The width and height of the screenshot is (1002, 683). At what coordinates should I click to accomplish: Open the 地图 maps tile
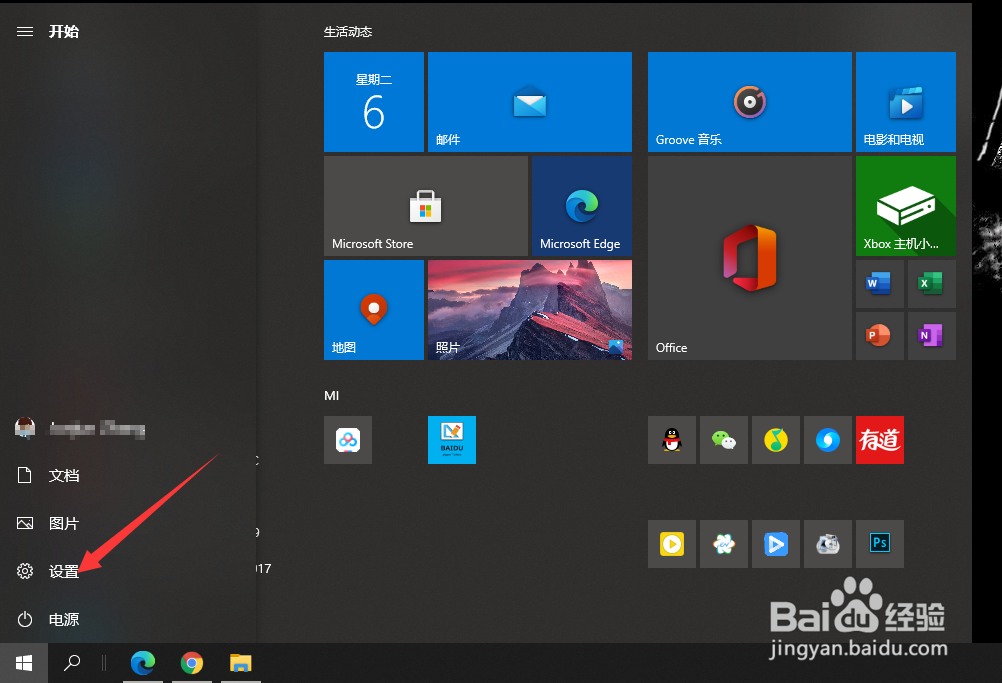pos(374,310)
